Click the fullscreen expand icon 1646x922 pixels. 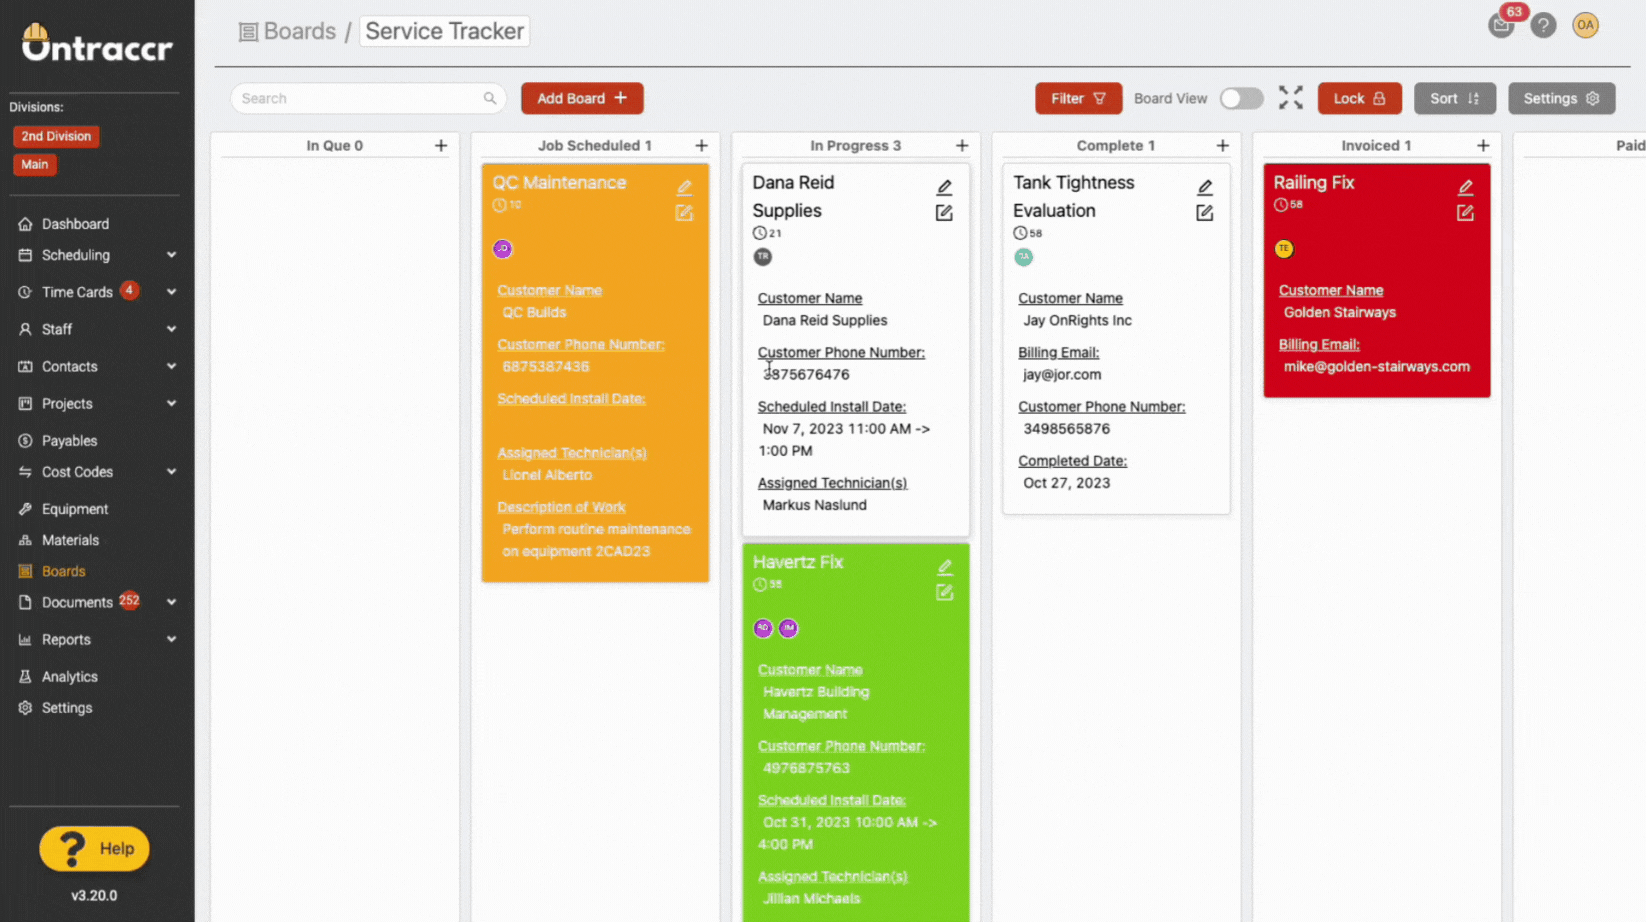click(1290, 98)
